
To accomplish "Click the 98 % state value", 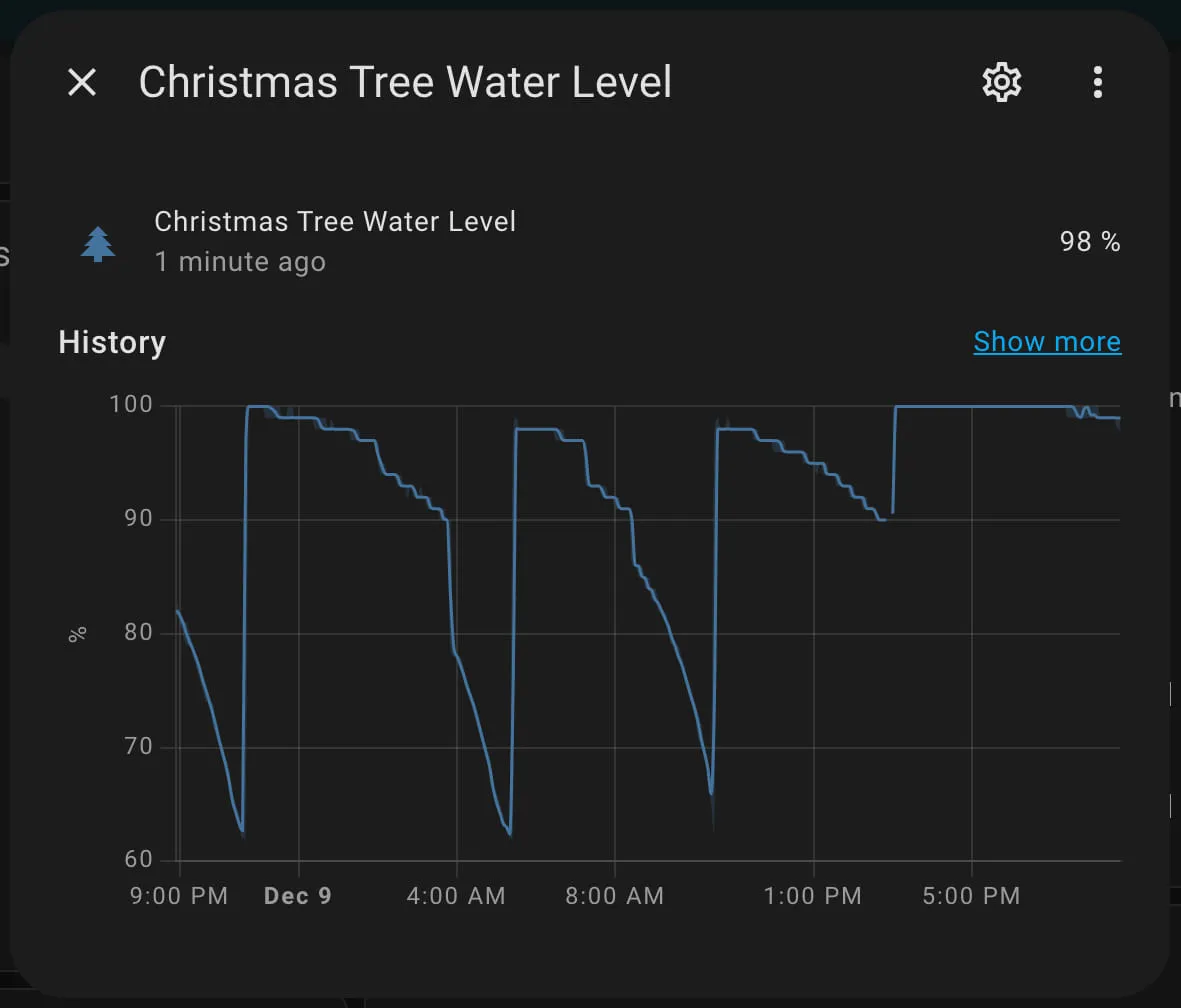I will tap(1090, 241).
